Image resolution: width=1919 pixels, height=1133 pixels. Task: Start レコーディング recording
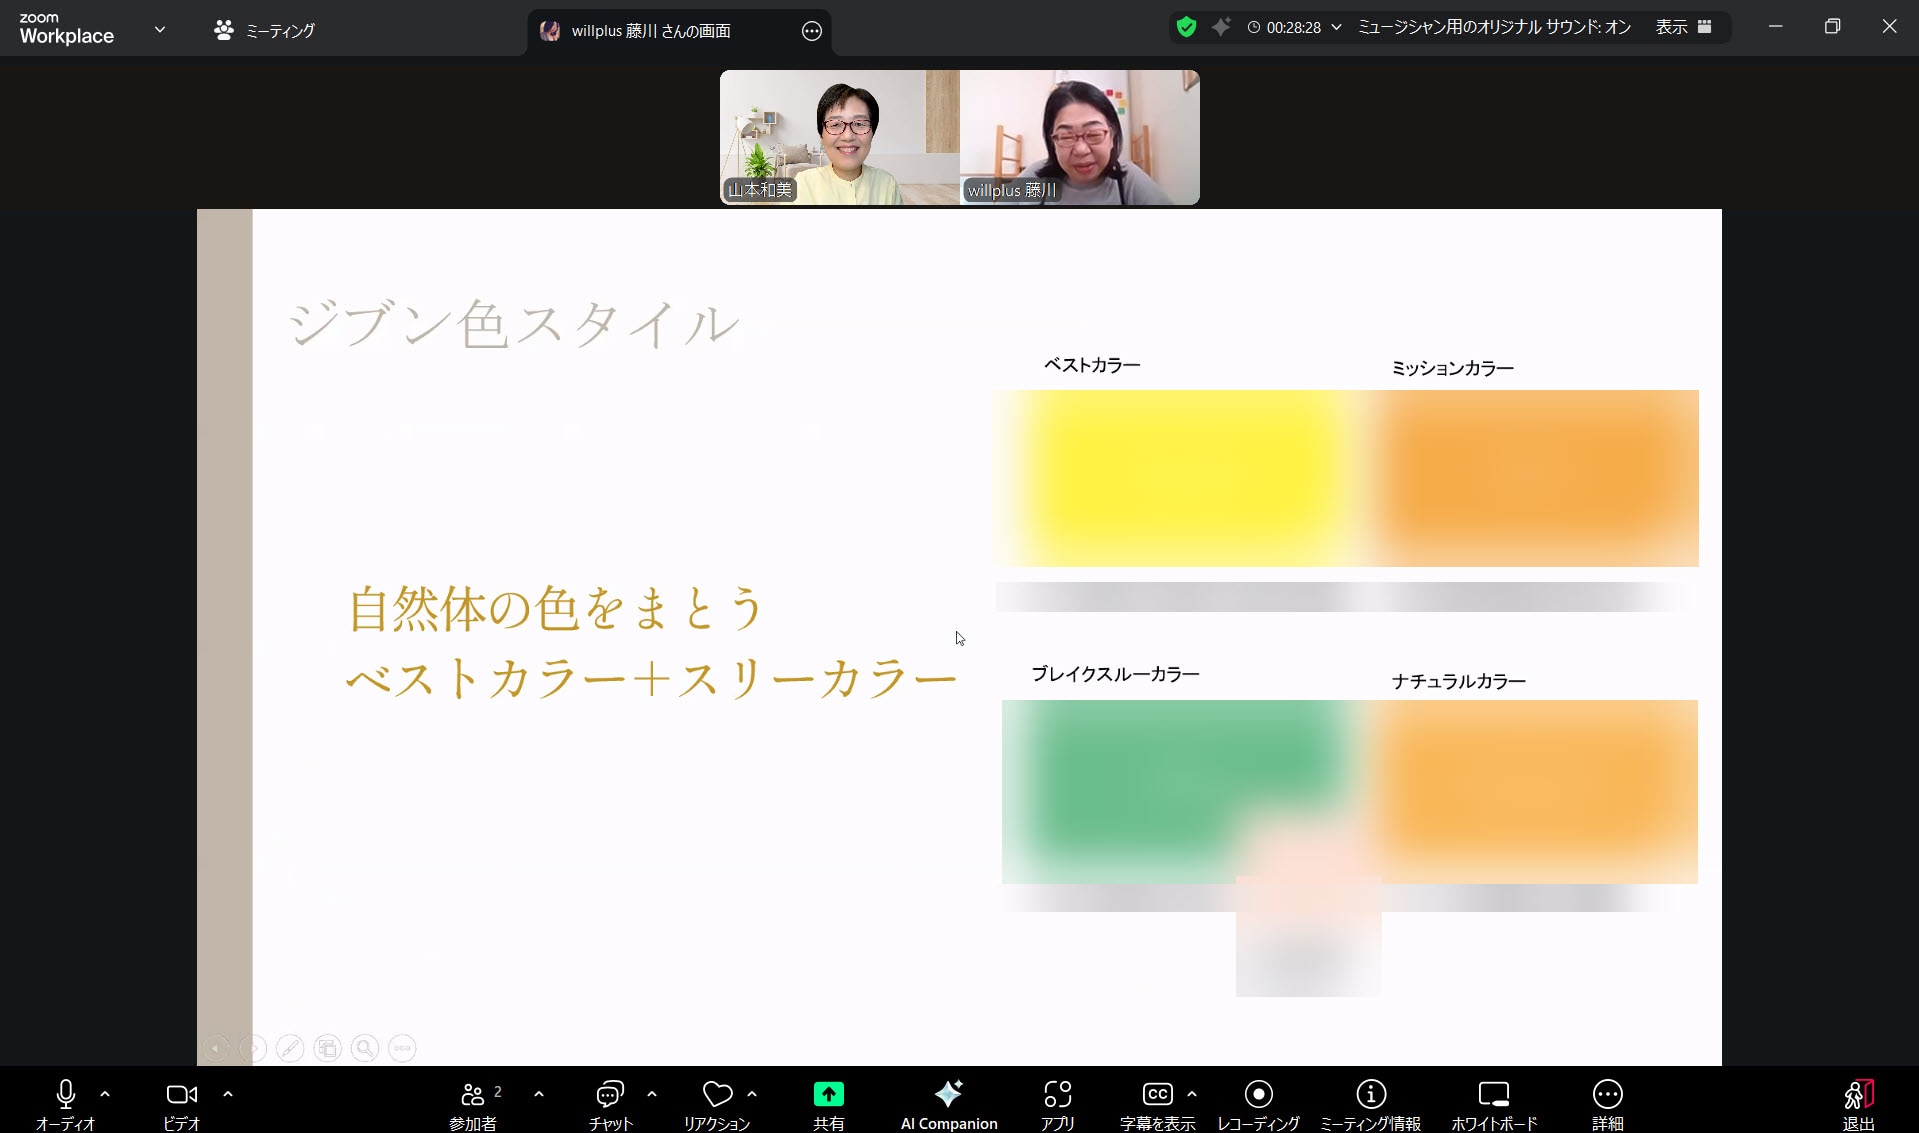pos(1258,1095)
